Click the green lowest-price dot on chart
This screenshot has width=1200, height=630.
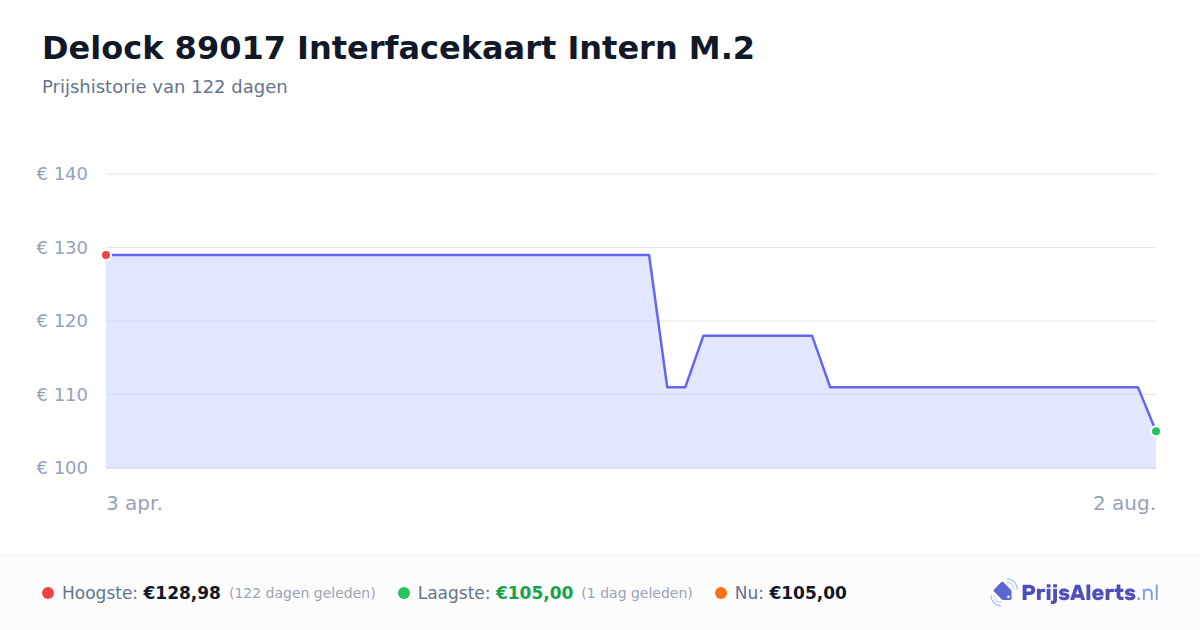tap(1156, 431)
